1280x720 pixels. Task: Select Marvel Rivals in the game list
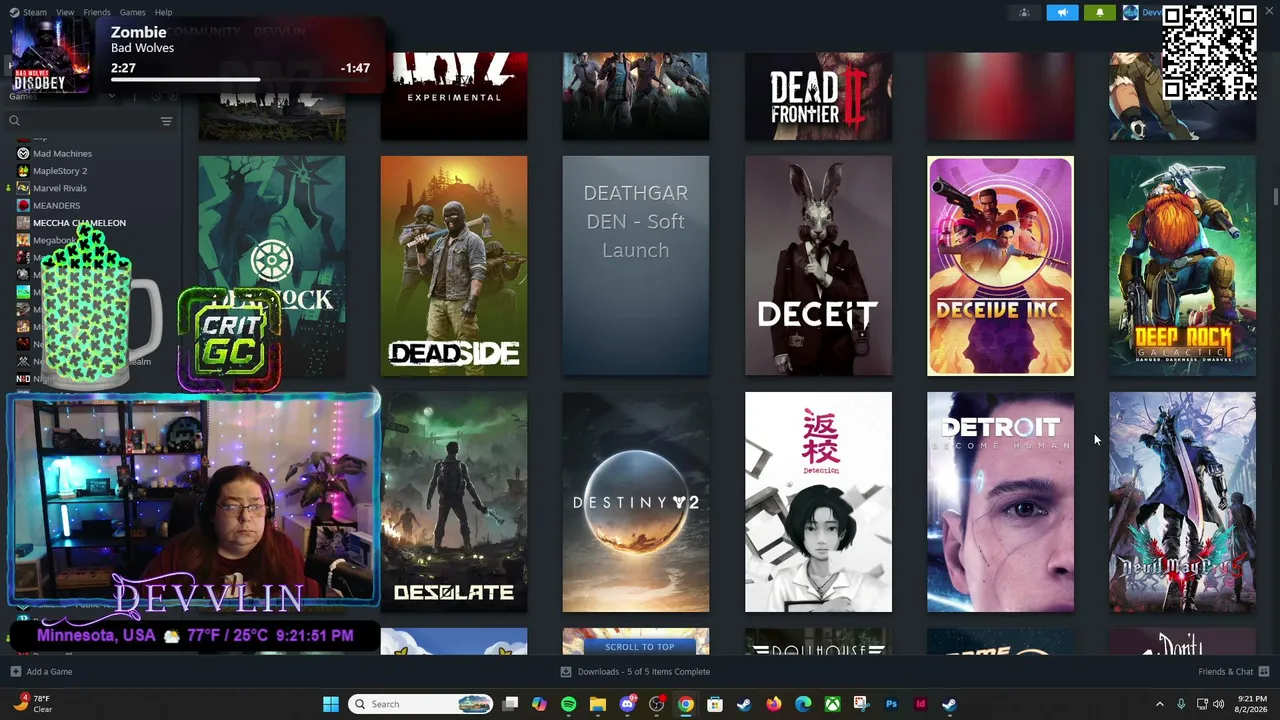tap(60, 188)
